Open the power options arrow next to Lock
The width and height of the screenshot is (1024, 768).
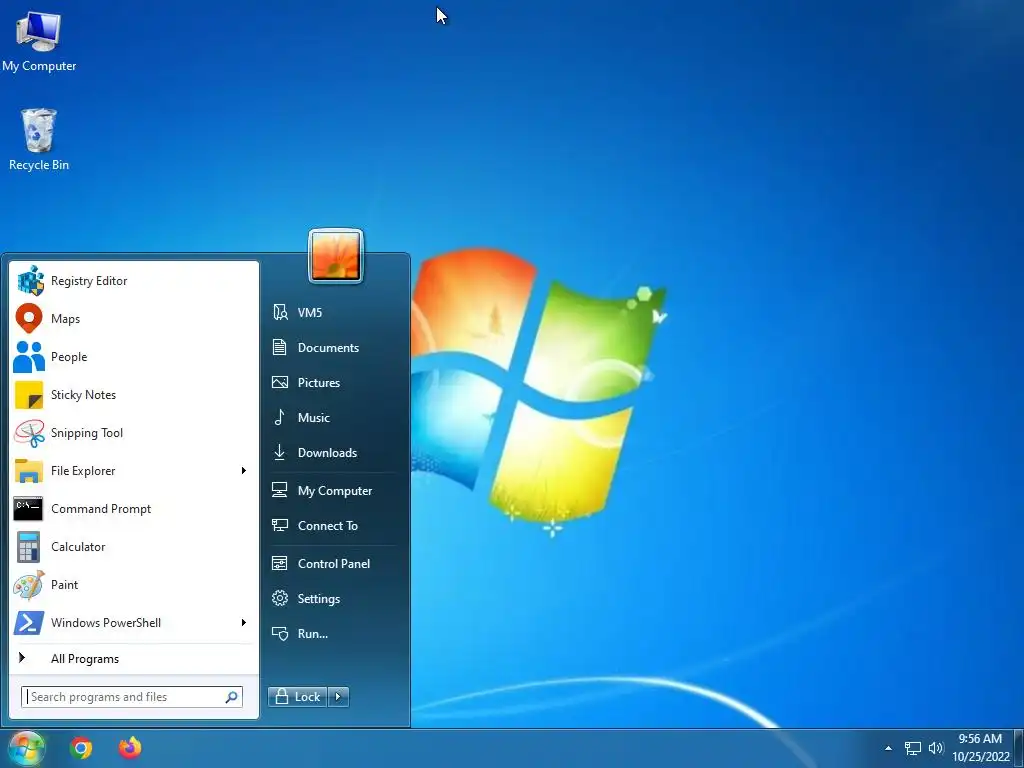click(338, 697)
